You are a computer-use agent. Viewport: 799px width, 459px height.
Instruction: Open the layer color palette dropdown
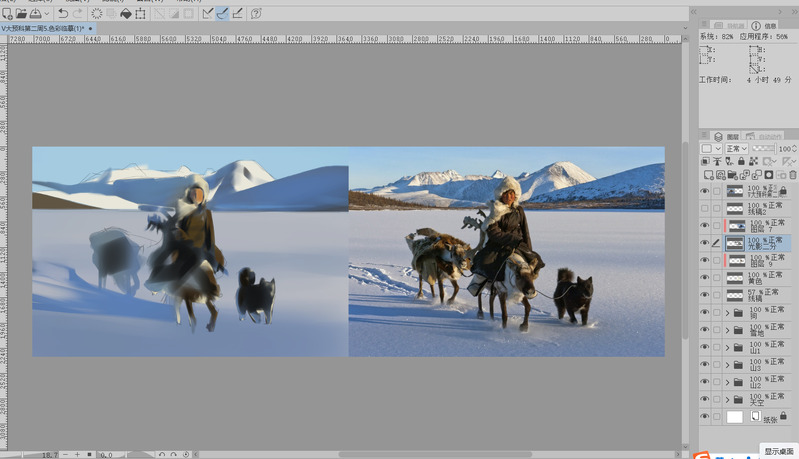pyautogui.click(x=711, y=148)
